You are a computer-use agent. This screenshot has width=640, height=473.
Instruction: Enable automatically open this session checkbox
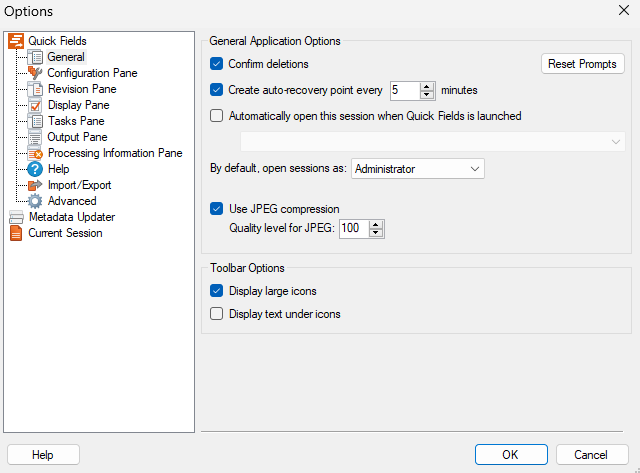pos(216,116)
